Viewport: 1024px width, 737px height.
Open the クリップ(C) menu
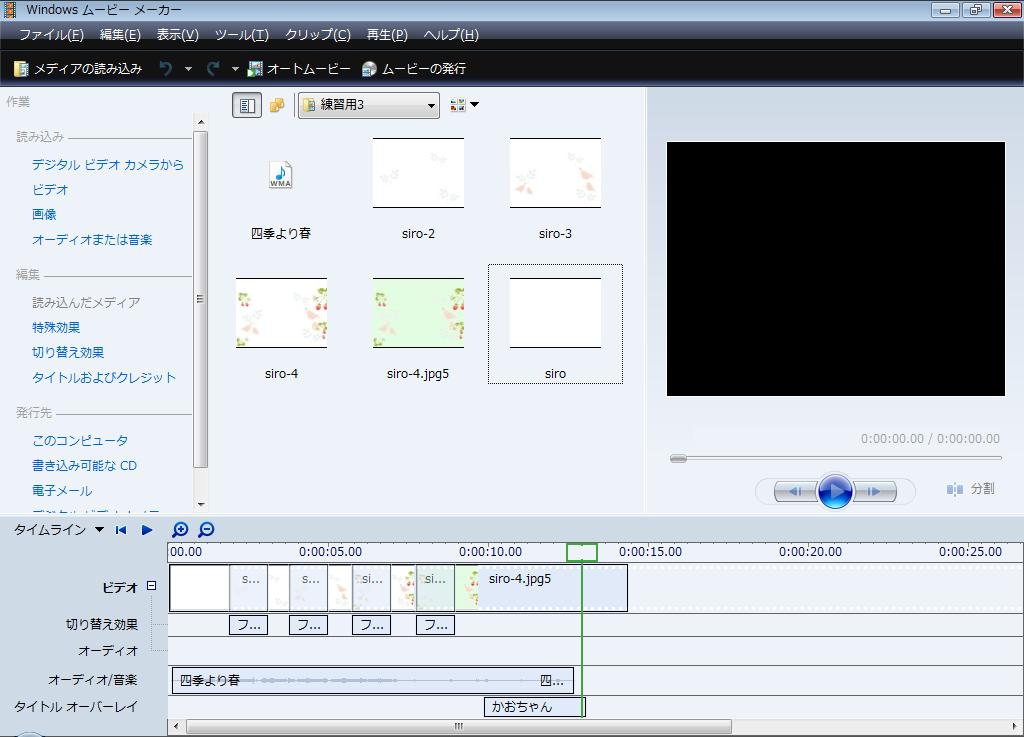(317, 35)
